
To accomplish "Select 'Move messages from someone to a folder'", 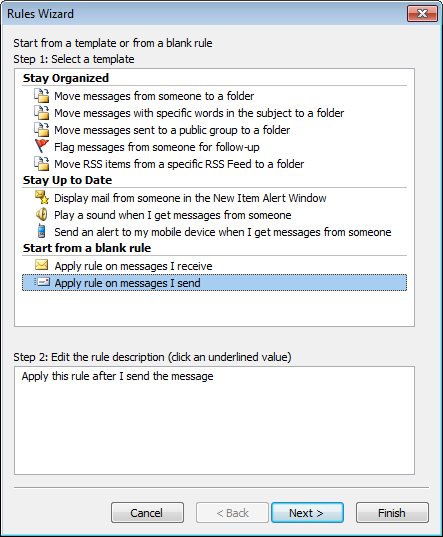I will tap(154, 96).
